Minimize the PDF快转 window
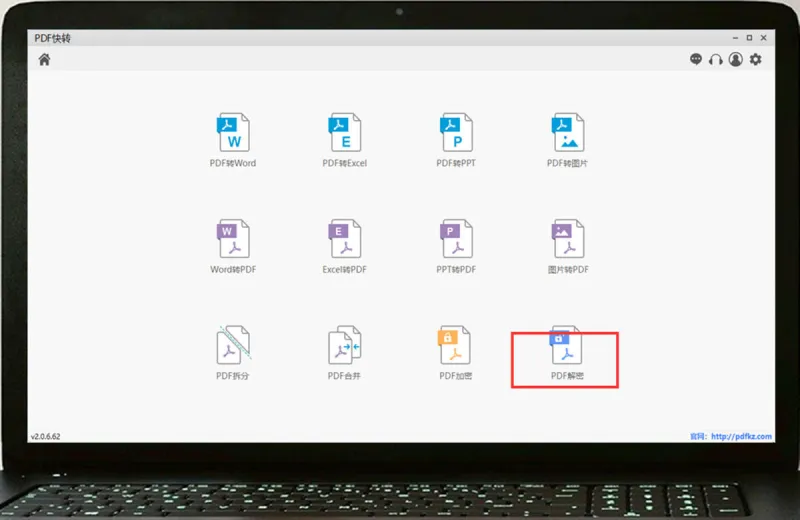The height and width of the screenshot is (520, 800). click(735, 38)
